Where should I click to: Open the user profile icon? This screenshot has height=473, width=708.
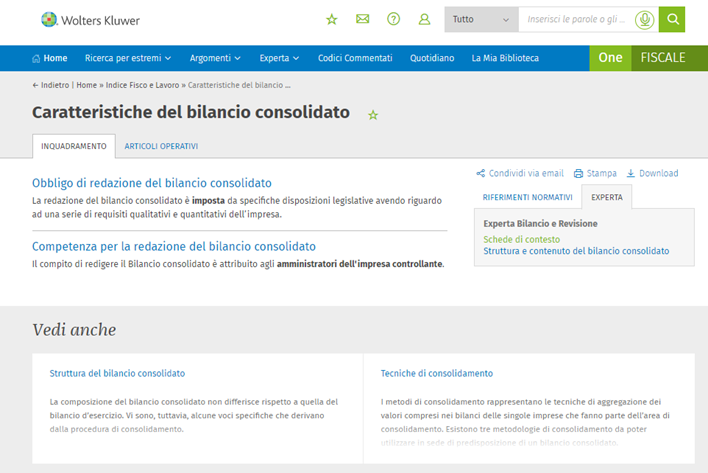tap(424, 19)
